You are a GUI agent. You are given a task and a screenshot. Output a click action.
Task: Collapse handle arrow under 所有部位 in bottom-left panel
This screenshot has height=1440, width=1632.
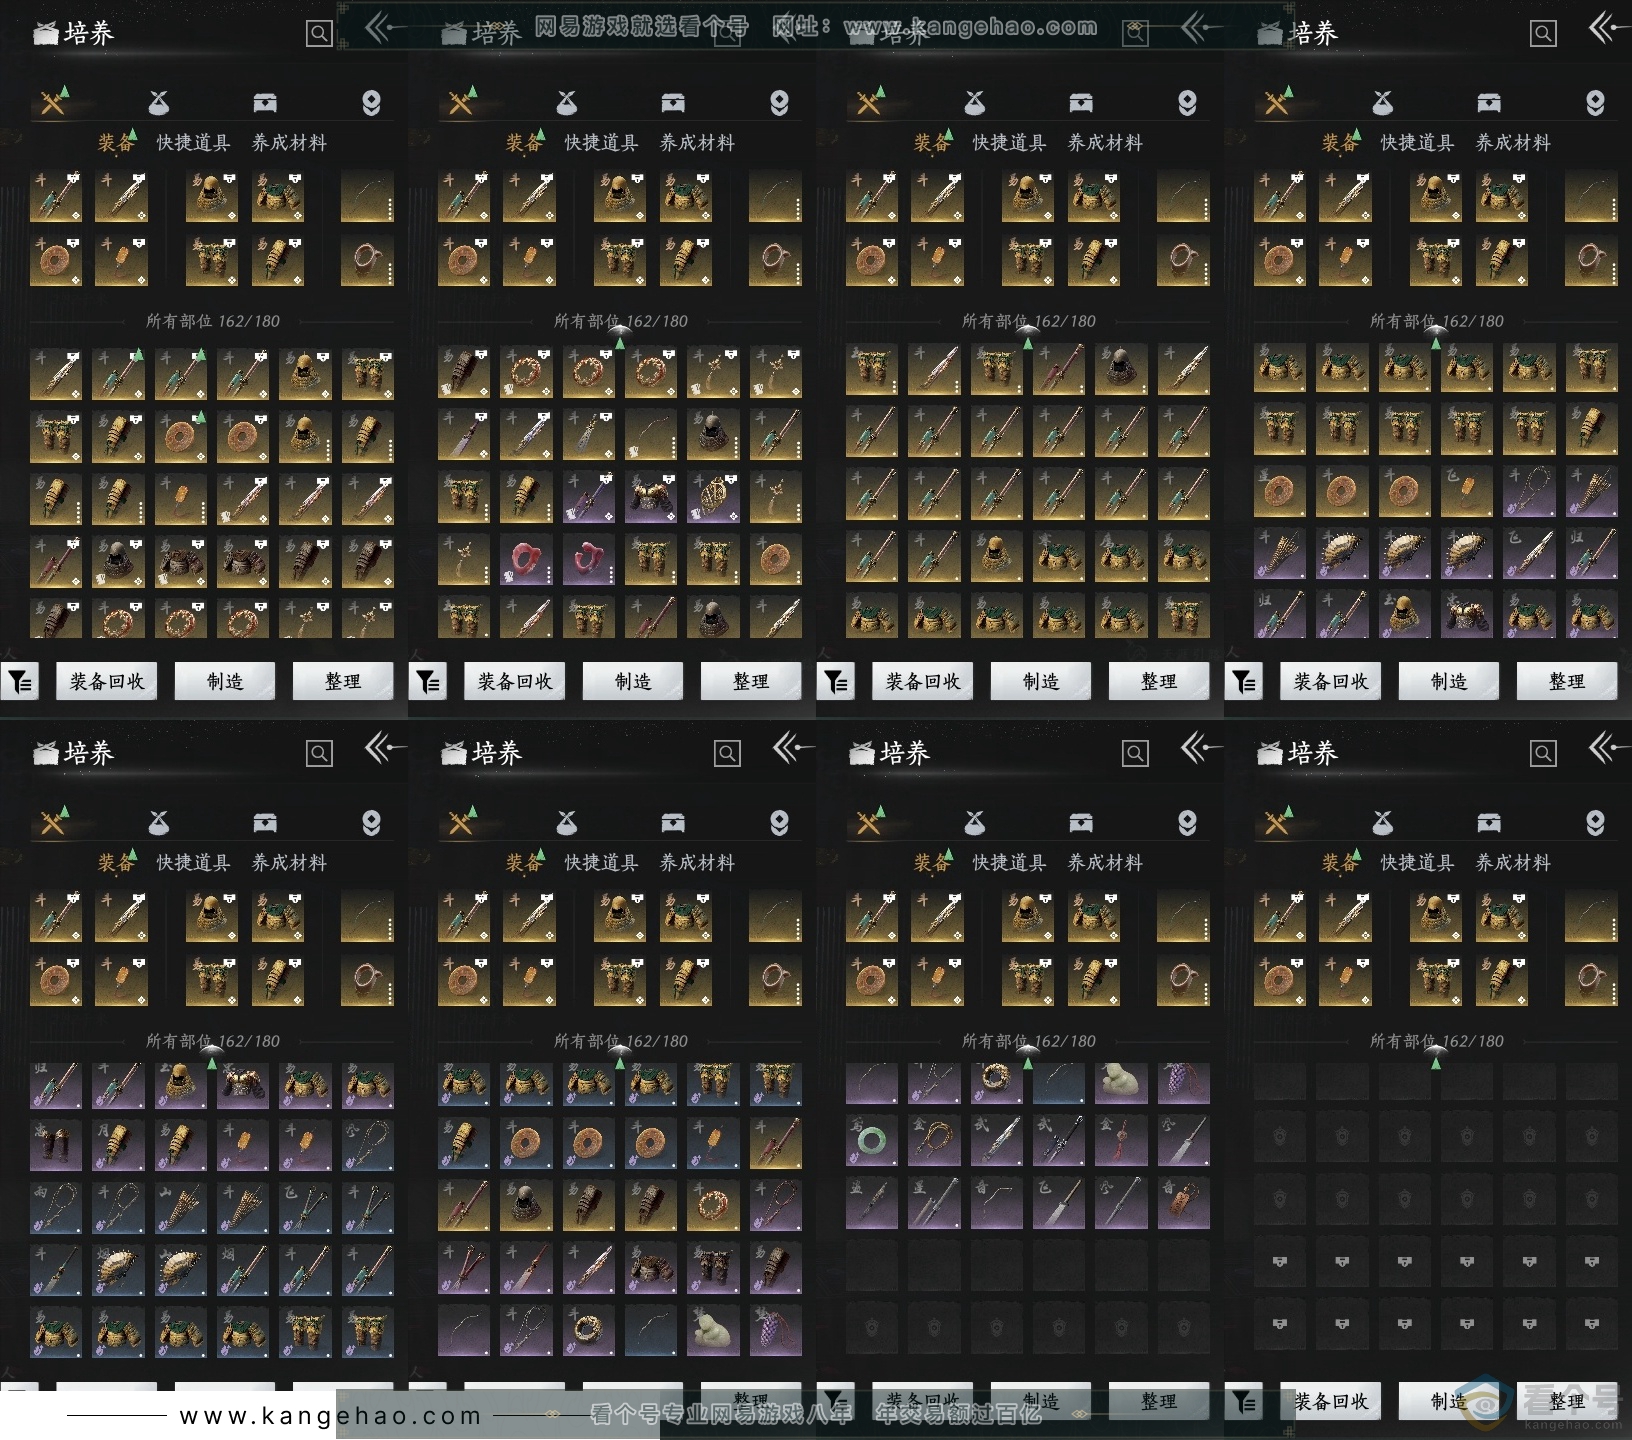212,1057
